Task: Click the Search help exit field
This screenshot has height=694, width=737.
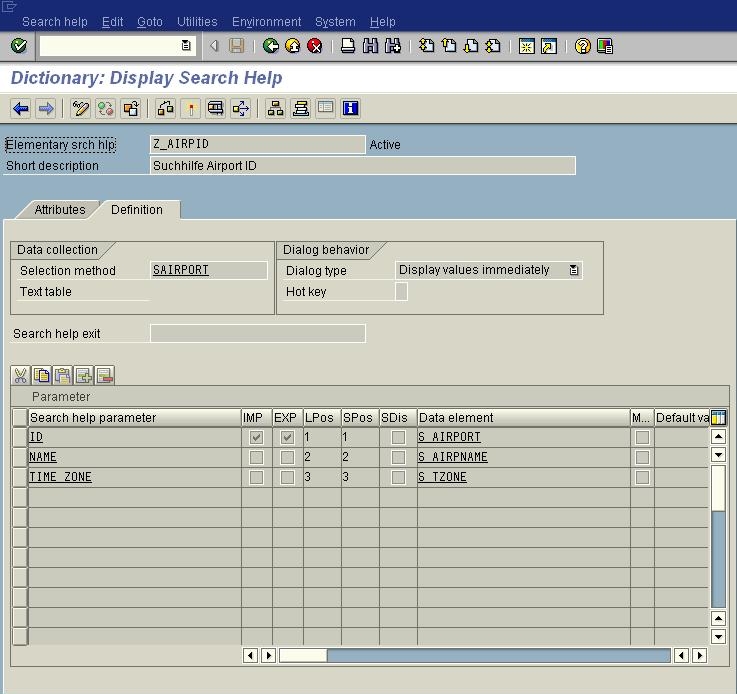Action: pos(258,333)
